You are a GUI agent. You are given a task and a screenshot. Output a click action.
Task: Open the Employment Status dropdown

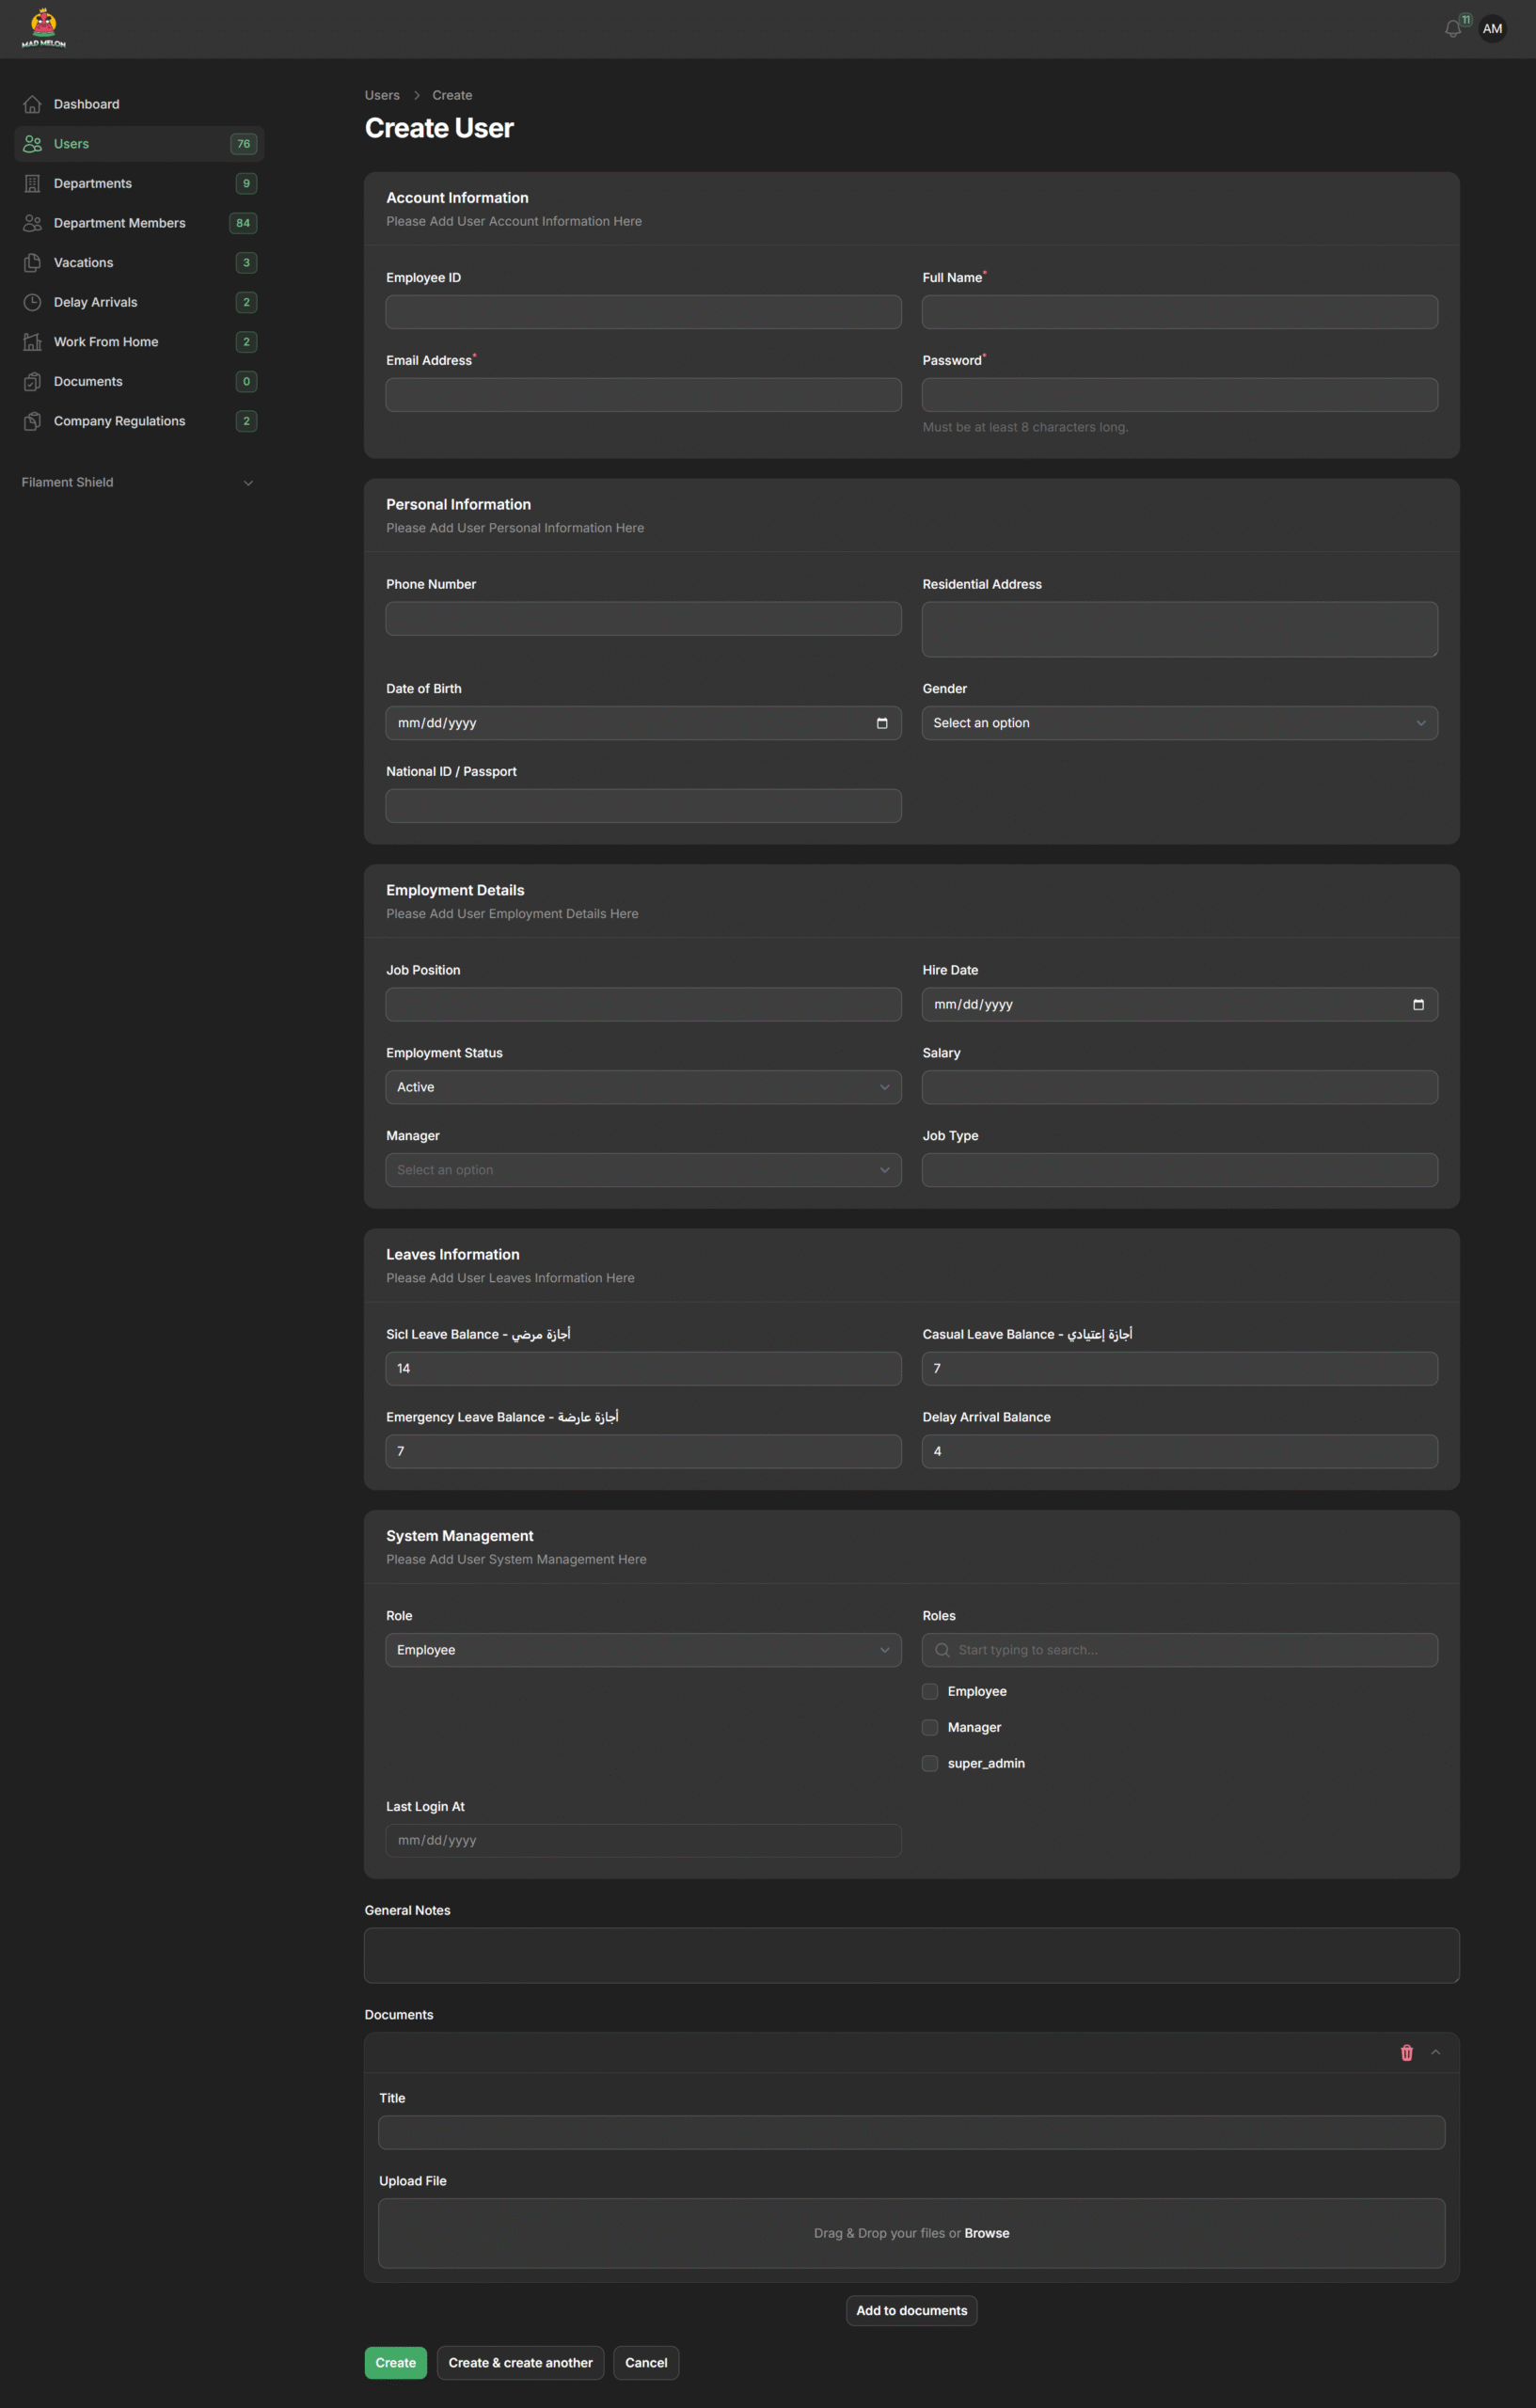[x=643, y=1087]
